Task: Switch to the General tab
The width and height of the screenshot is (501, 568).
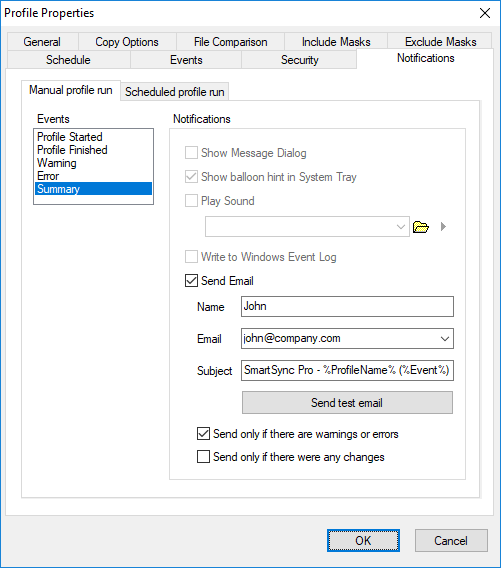Action: pos(42,42)
